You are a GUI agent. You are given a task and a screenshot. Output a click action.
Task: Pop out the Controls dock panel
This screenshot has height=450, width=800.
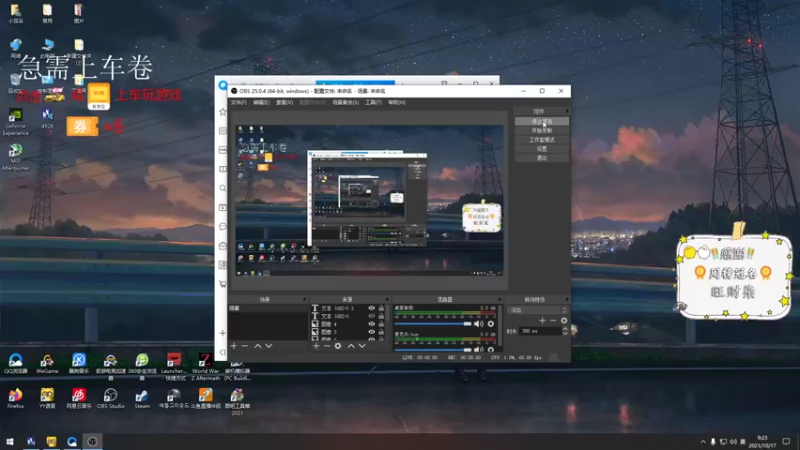click(566, 111)
